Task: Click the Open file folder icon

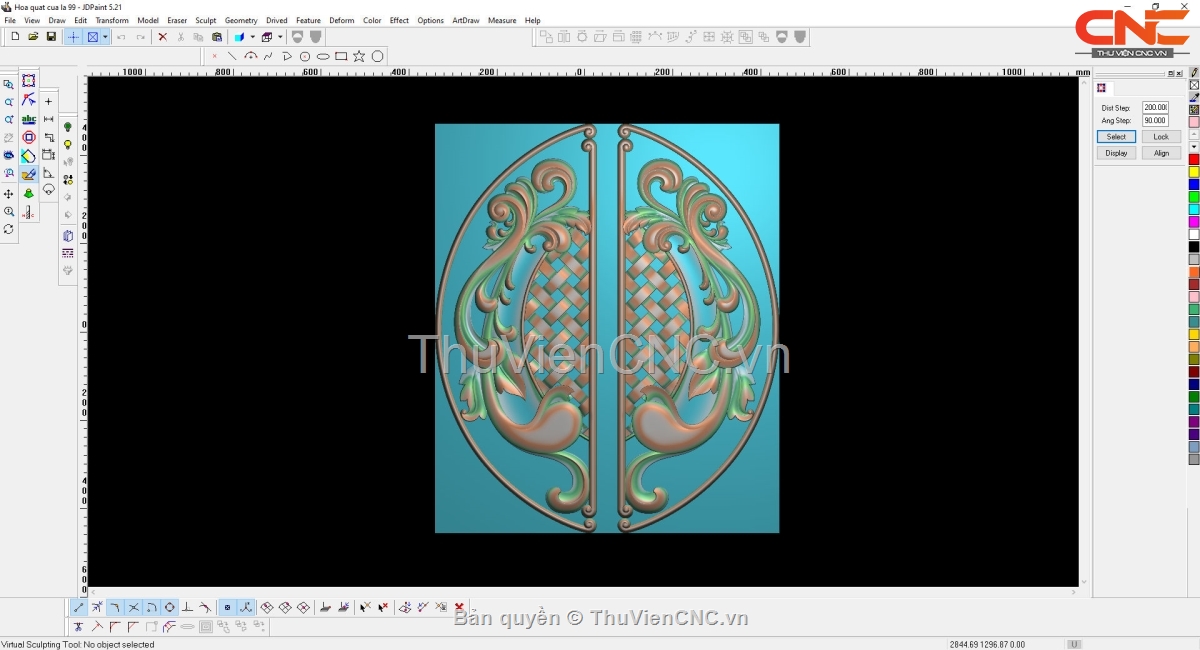Action: pos(33,37)
